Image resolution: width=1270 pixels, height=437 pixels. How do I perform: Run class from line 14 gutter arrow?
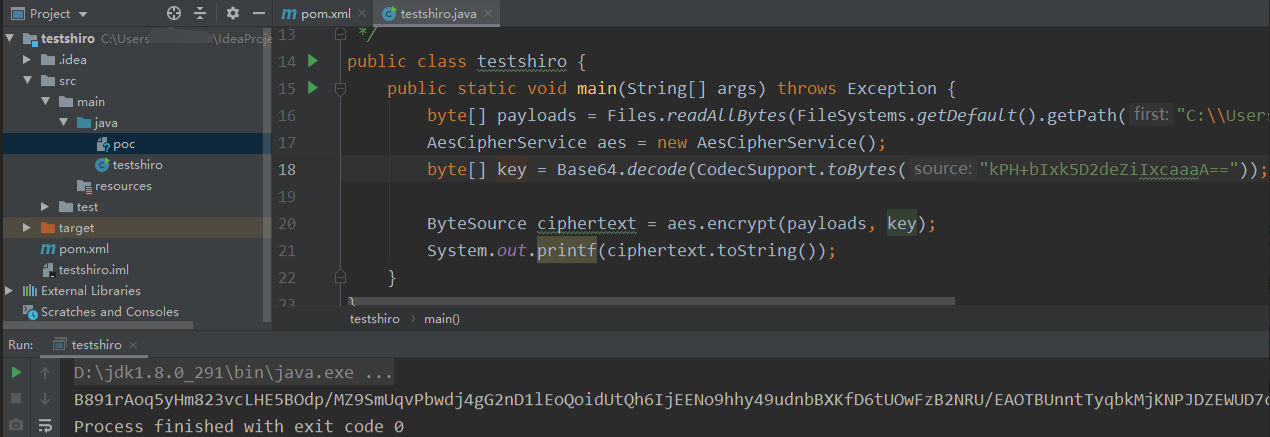click(312, 62)
